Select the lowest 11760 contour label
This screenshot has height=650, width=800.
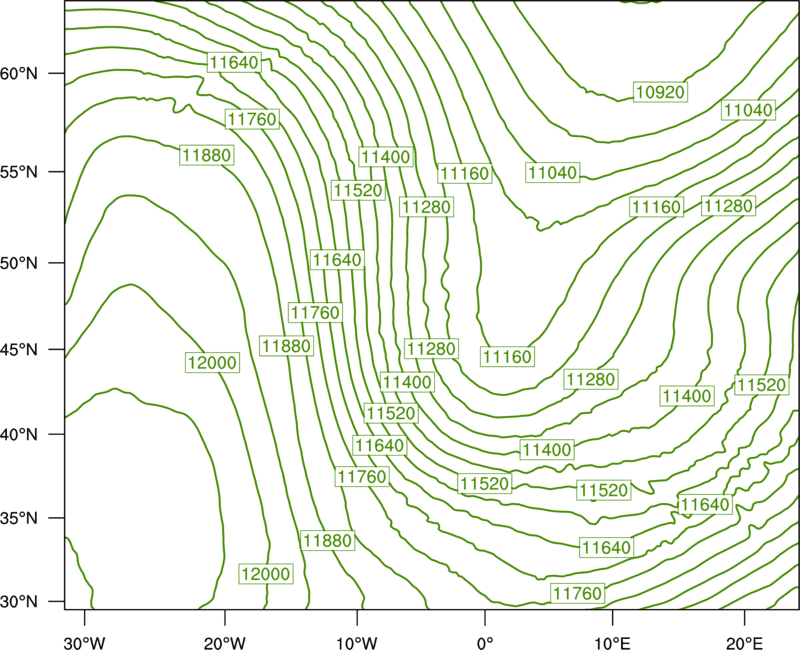tap(578, 593)
